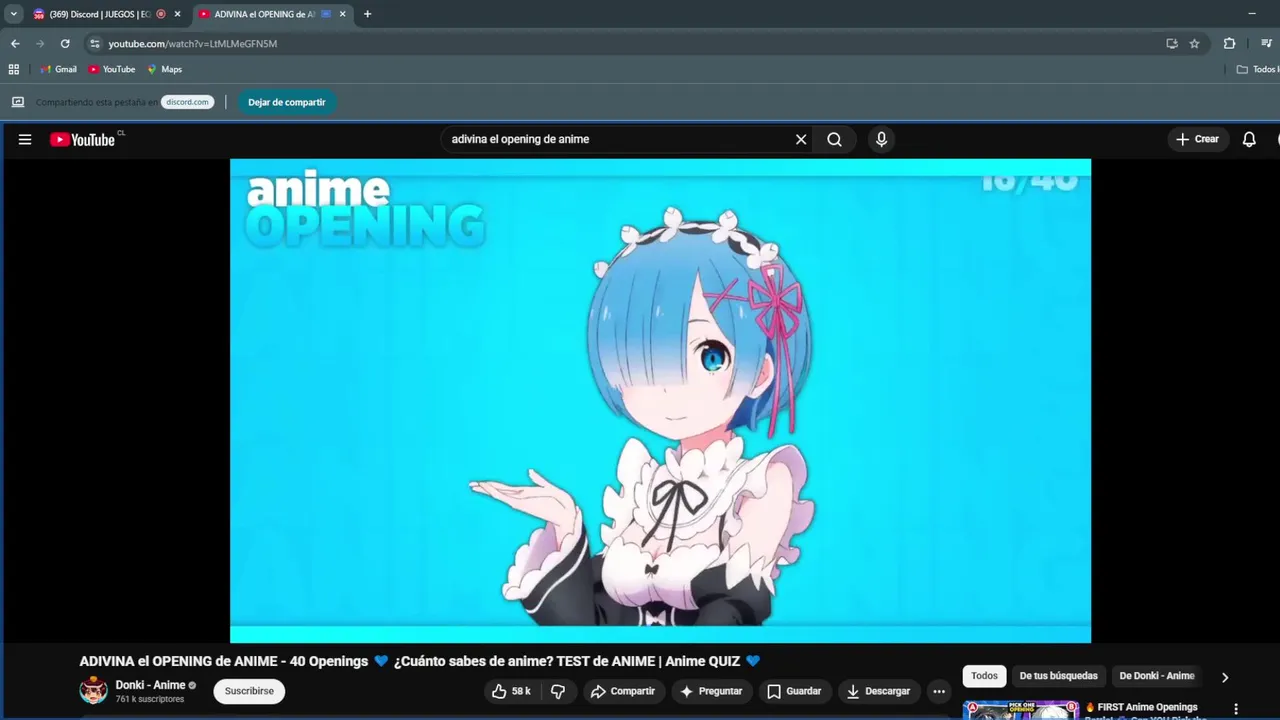This screenshot has height=720, width=1280.
Task: Dislike the video
Action: (x=559, y=691)
